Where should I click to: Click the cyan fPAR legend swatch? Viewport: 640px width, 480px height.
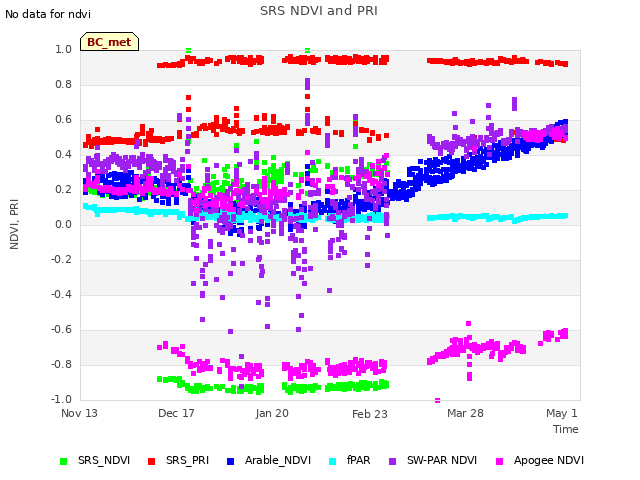click(x=333, y=461)
